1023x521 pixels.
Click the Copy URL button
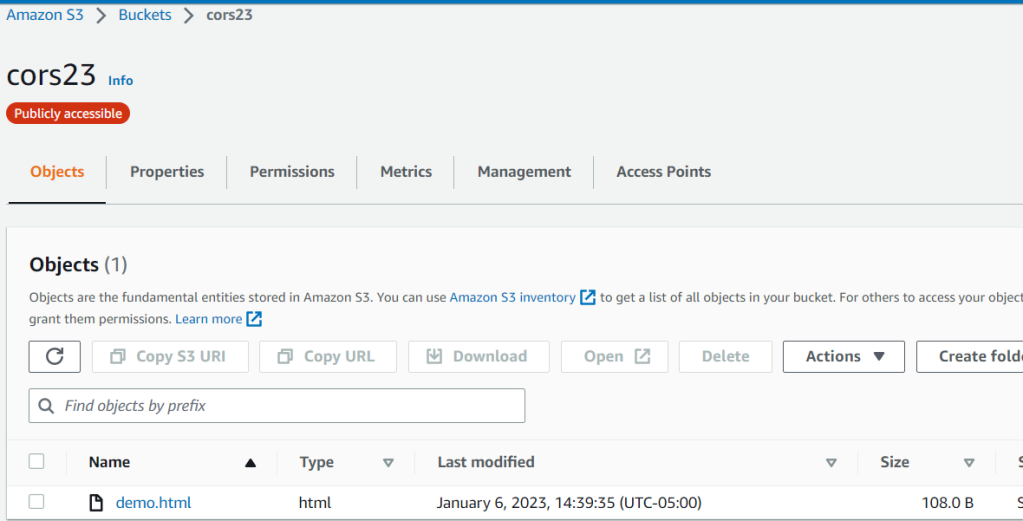pos(328,357)
